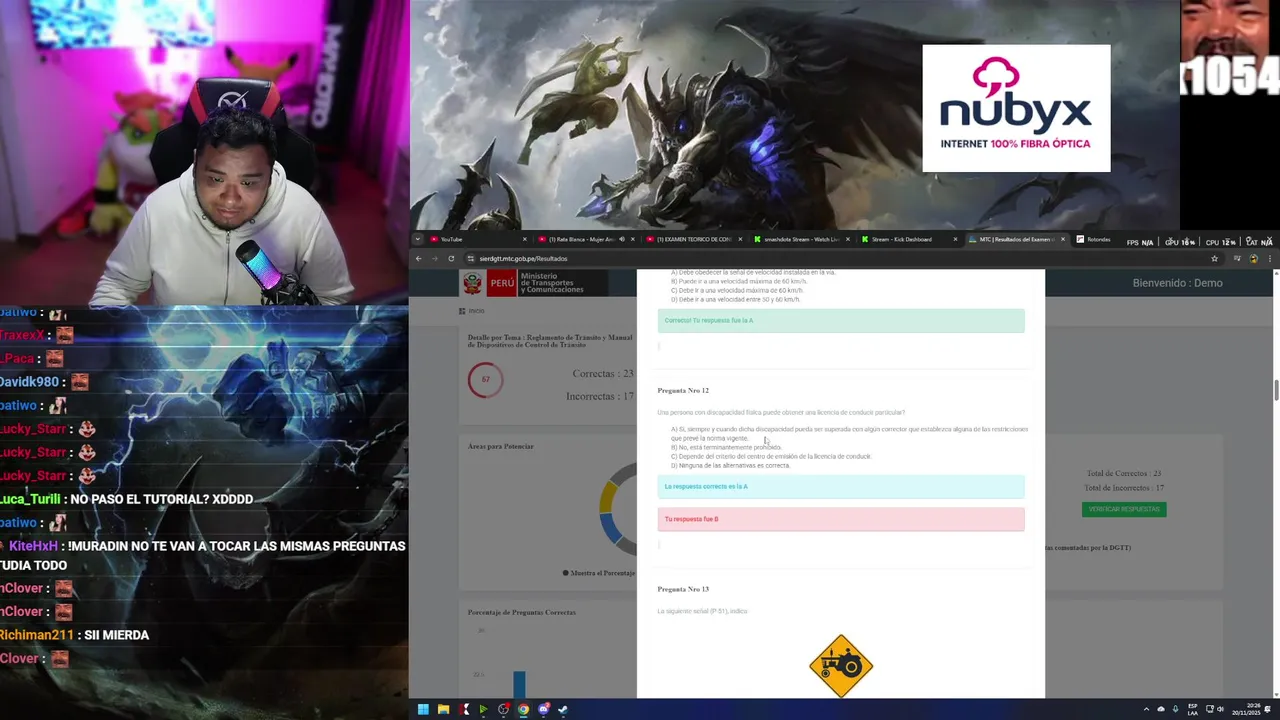
Task: Open the Windows Start button
Action: [423, 709]
